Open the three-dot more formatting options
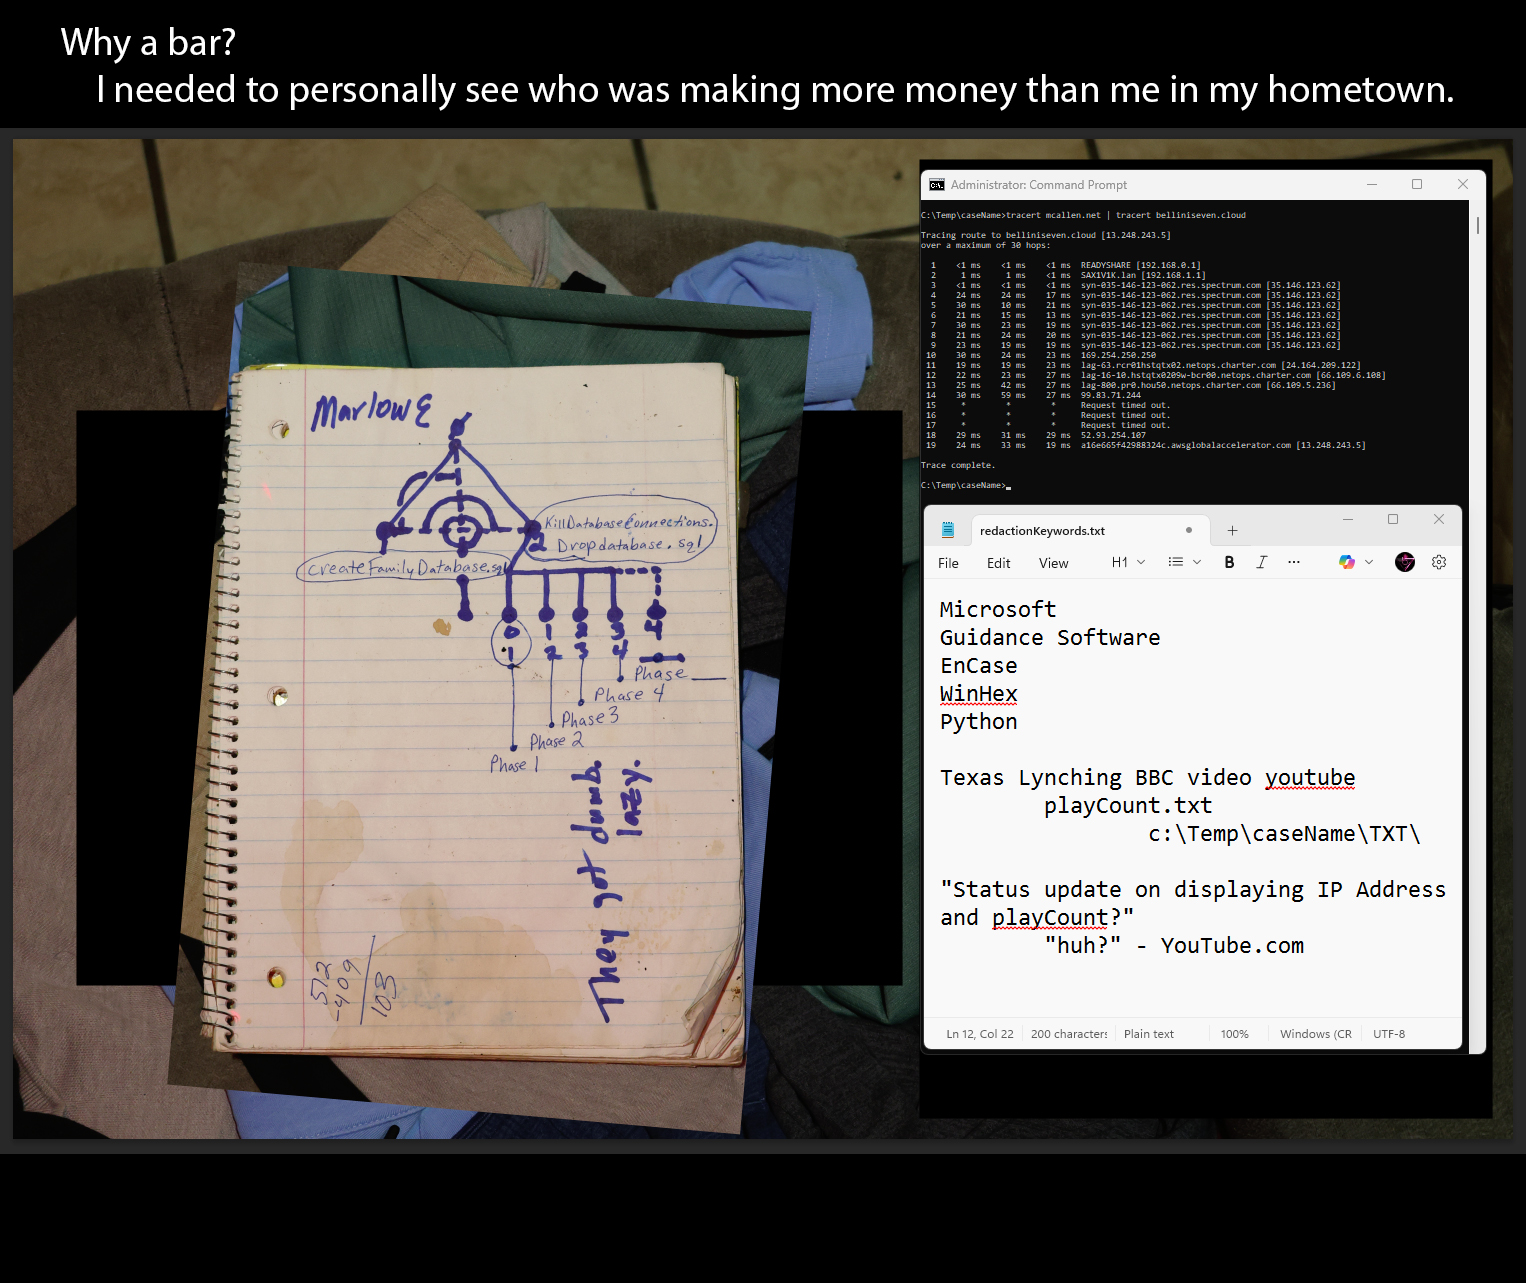Image resolution: width=1526 pixels, height=1283 pixels. point(1294,562)
